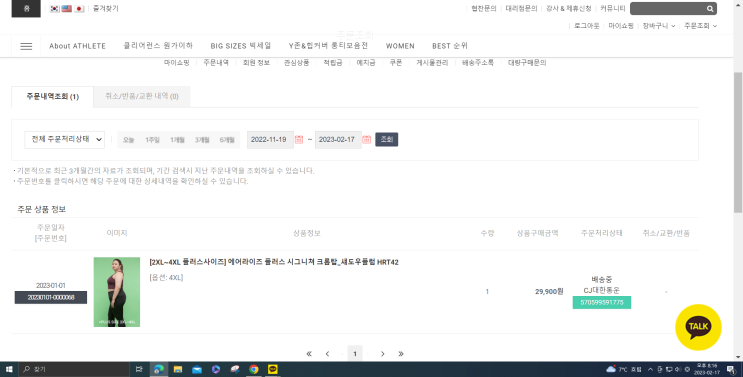The height and width of the screenshot is (377, 743).
Task: Click the end date field 2023-02-17
Action: (338, 140)
